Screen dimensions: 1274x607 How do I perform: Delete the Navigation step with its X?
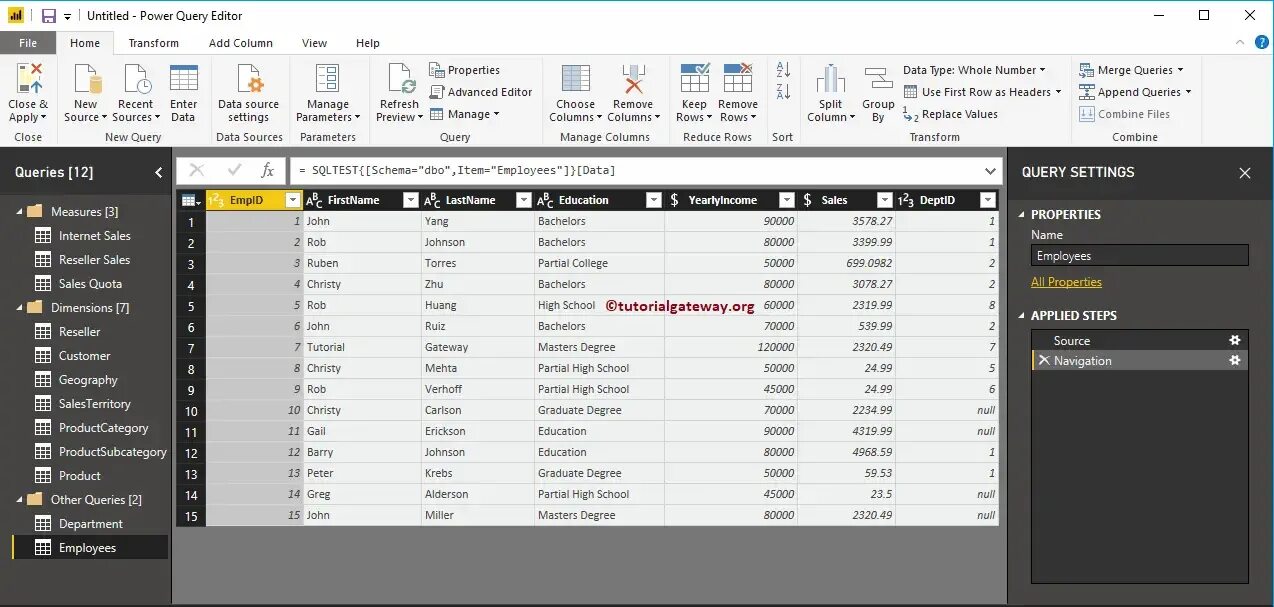(1044, 360)
